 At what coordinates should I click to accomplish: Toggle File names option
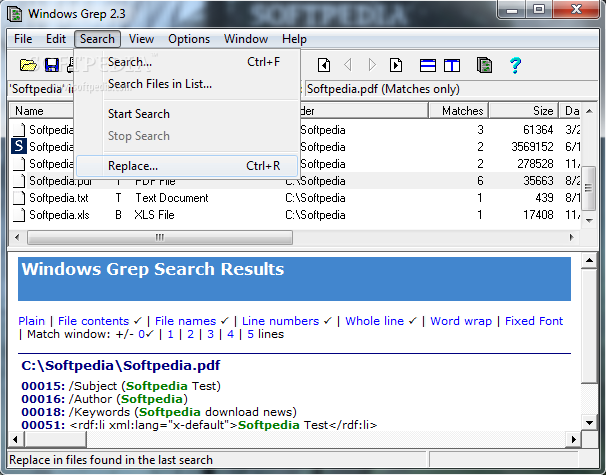(x=186, y=321)
